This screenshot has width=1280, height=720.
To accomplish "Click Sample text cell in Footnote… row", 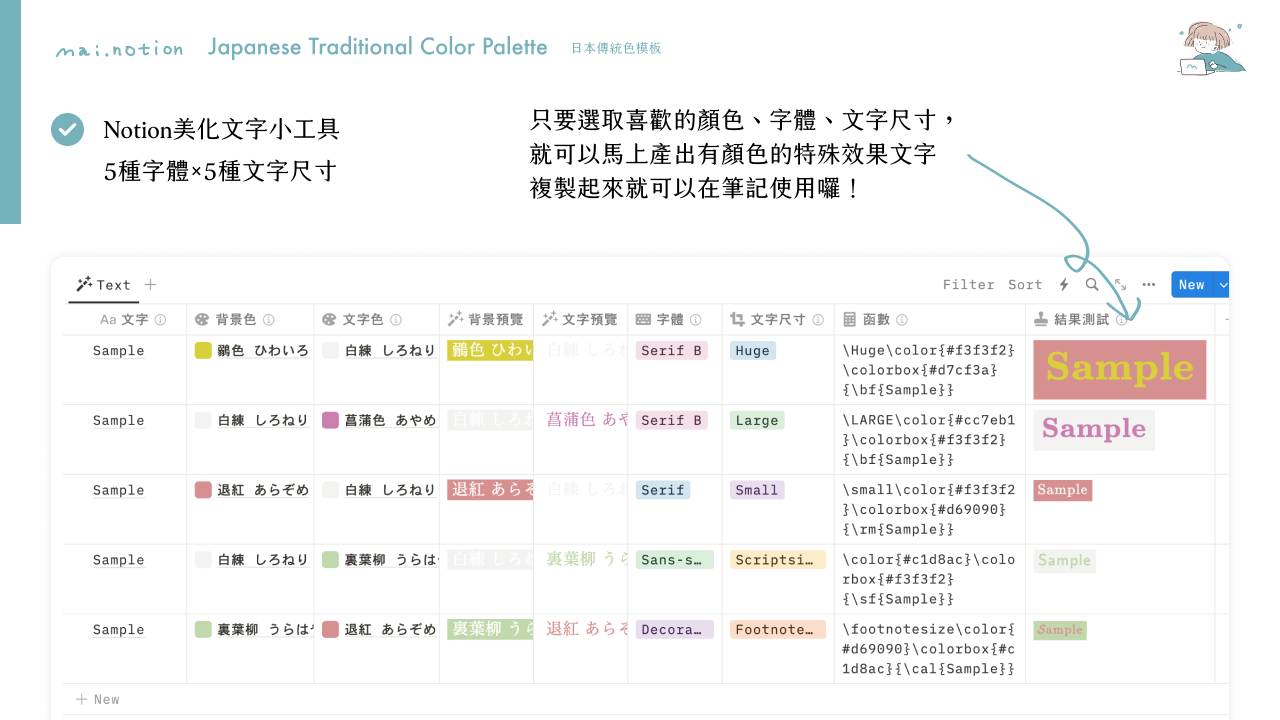I will (119, 630).
